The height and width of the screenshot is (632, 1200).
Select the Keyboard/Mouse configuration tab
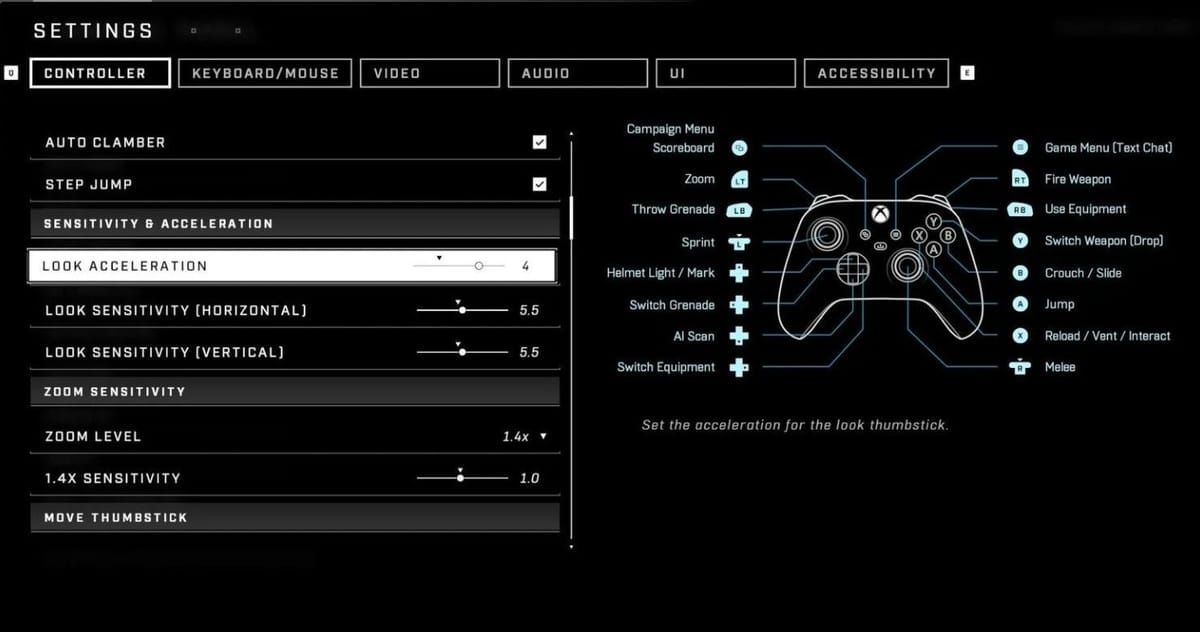(264, 72)
